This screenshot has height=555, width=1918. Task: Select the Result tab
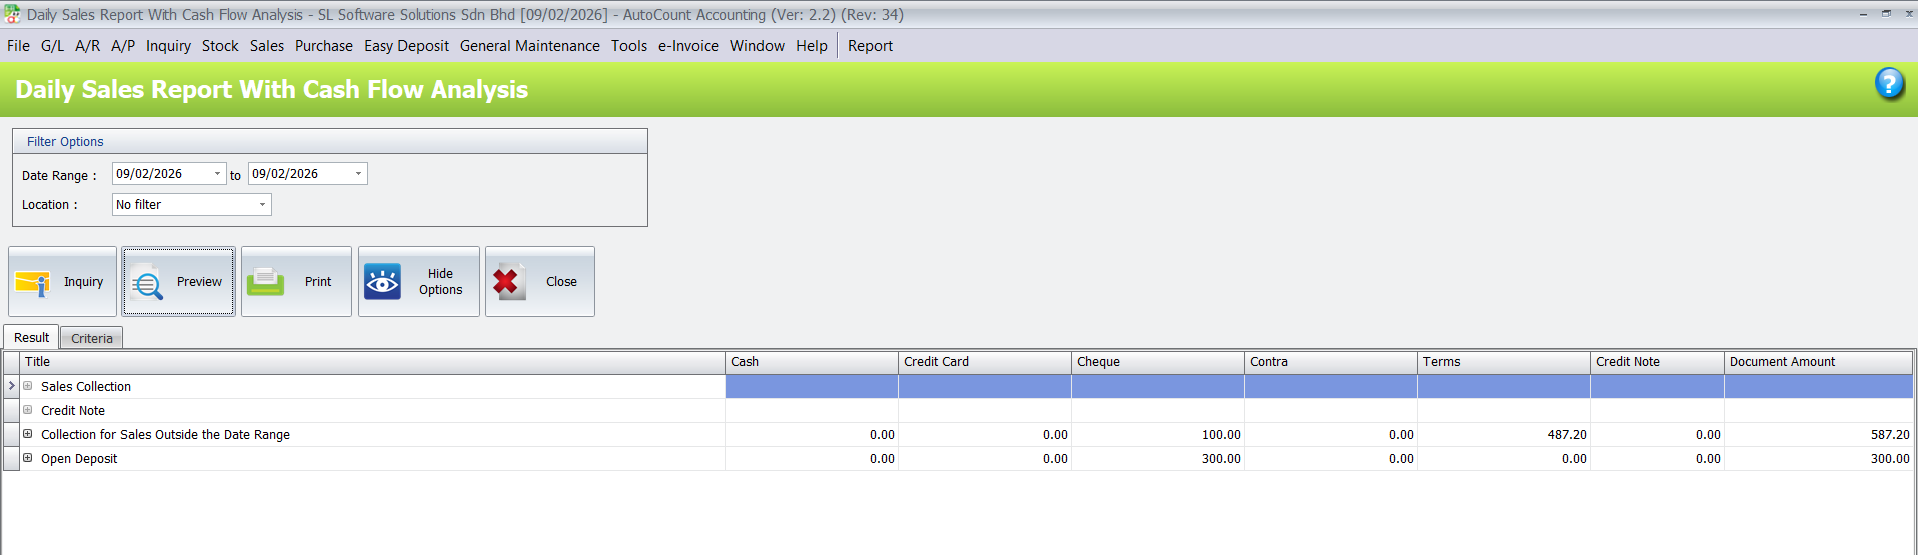(x=31, y=338)
